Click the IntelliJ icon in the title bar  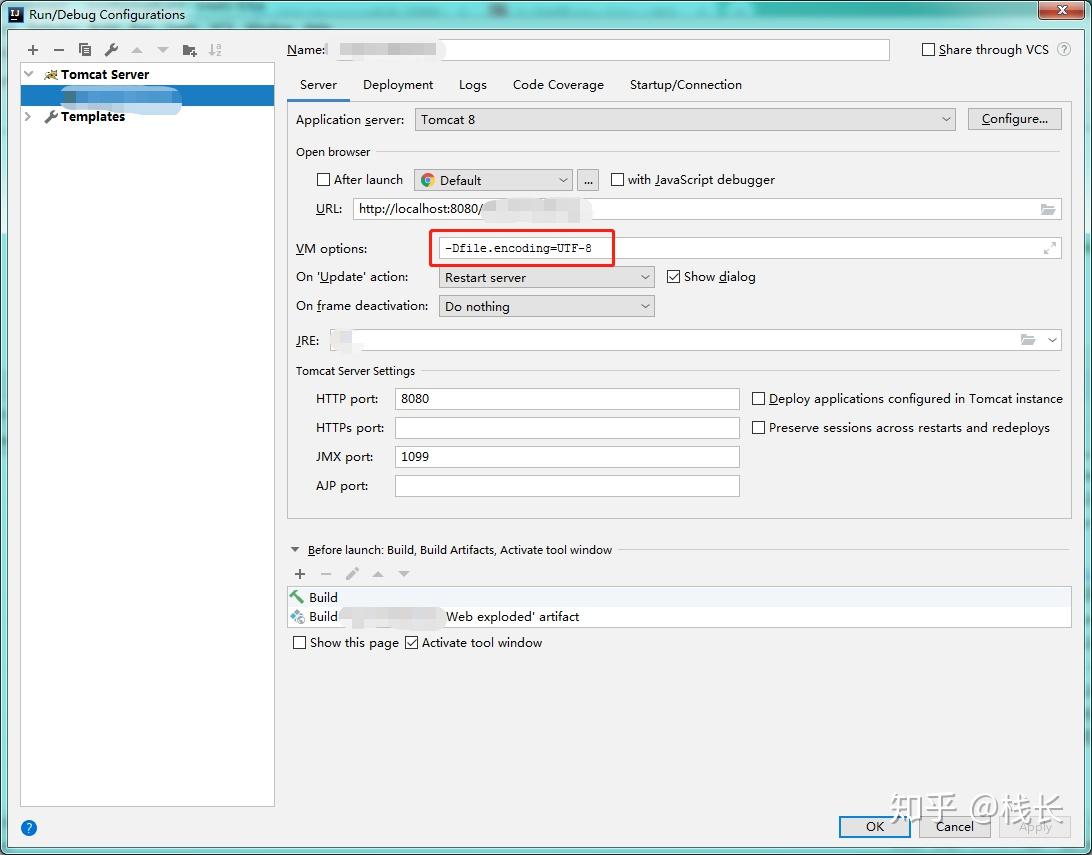[15, 14]
